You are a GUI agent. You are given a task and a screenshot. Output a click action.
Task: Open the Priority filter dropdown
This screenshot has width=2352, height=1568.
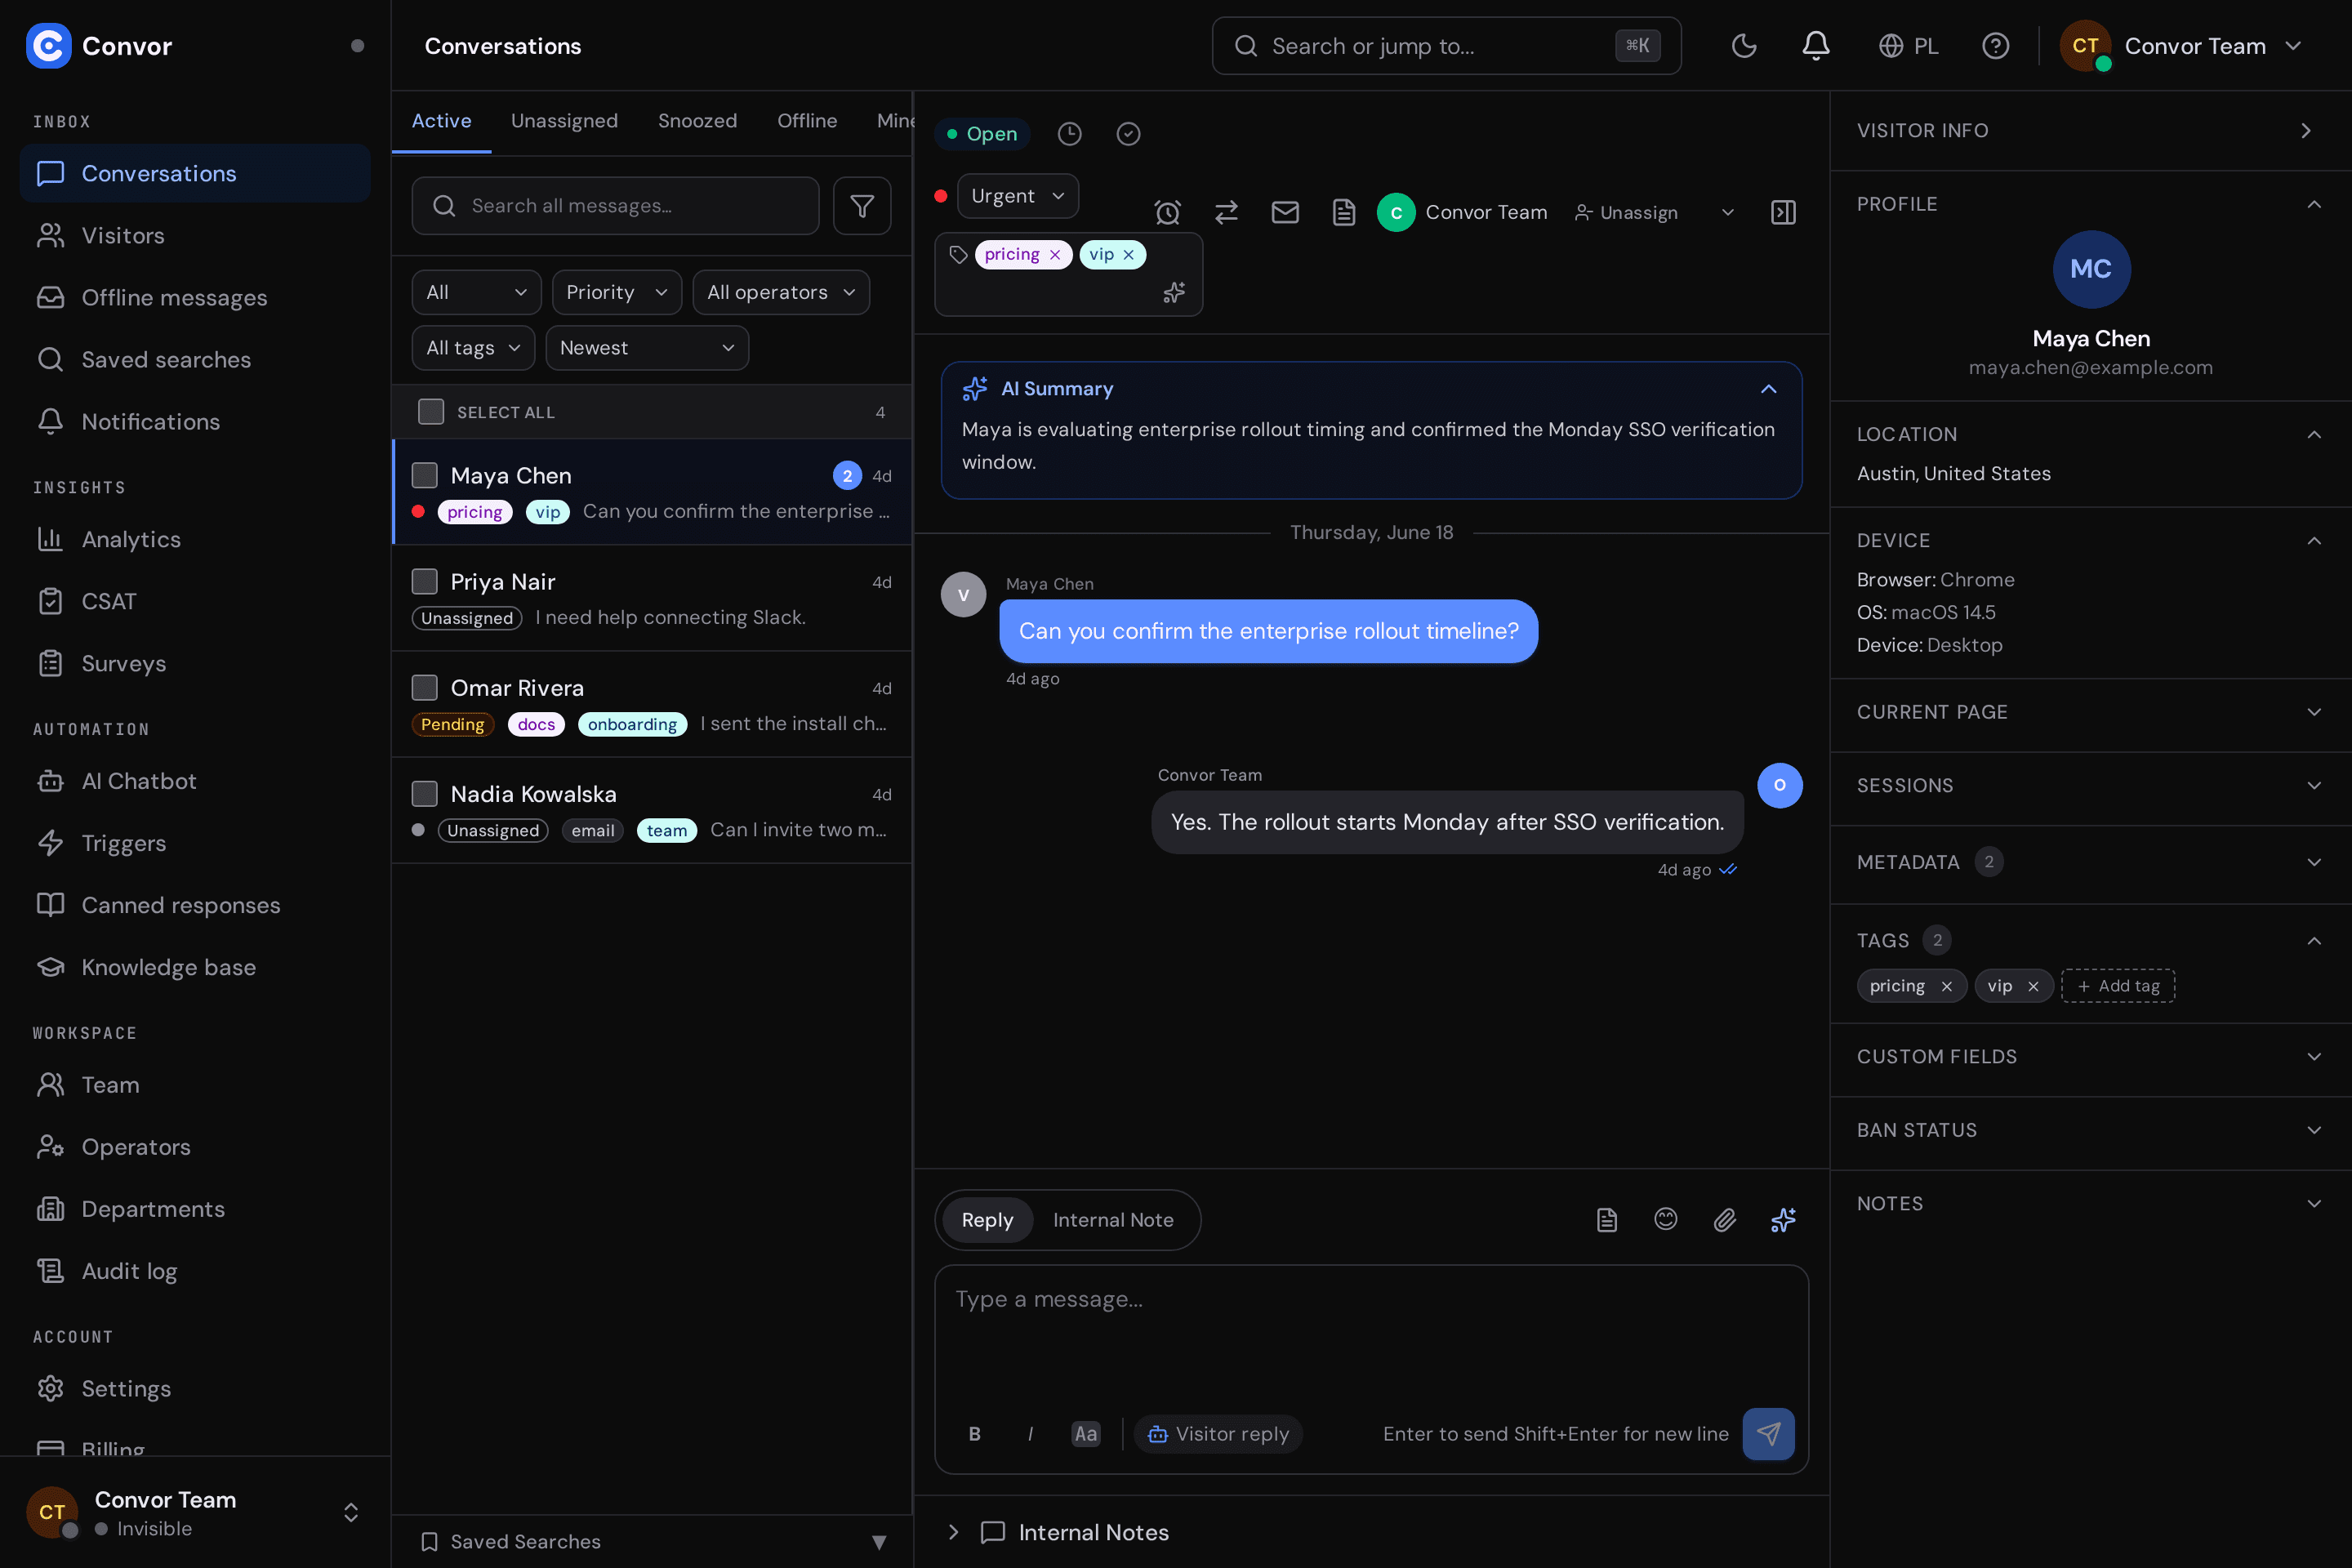[616, 292]
